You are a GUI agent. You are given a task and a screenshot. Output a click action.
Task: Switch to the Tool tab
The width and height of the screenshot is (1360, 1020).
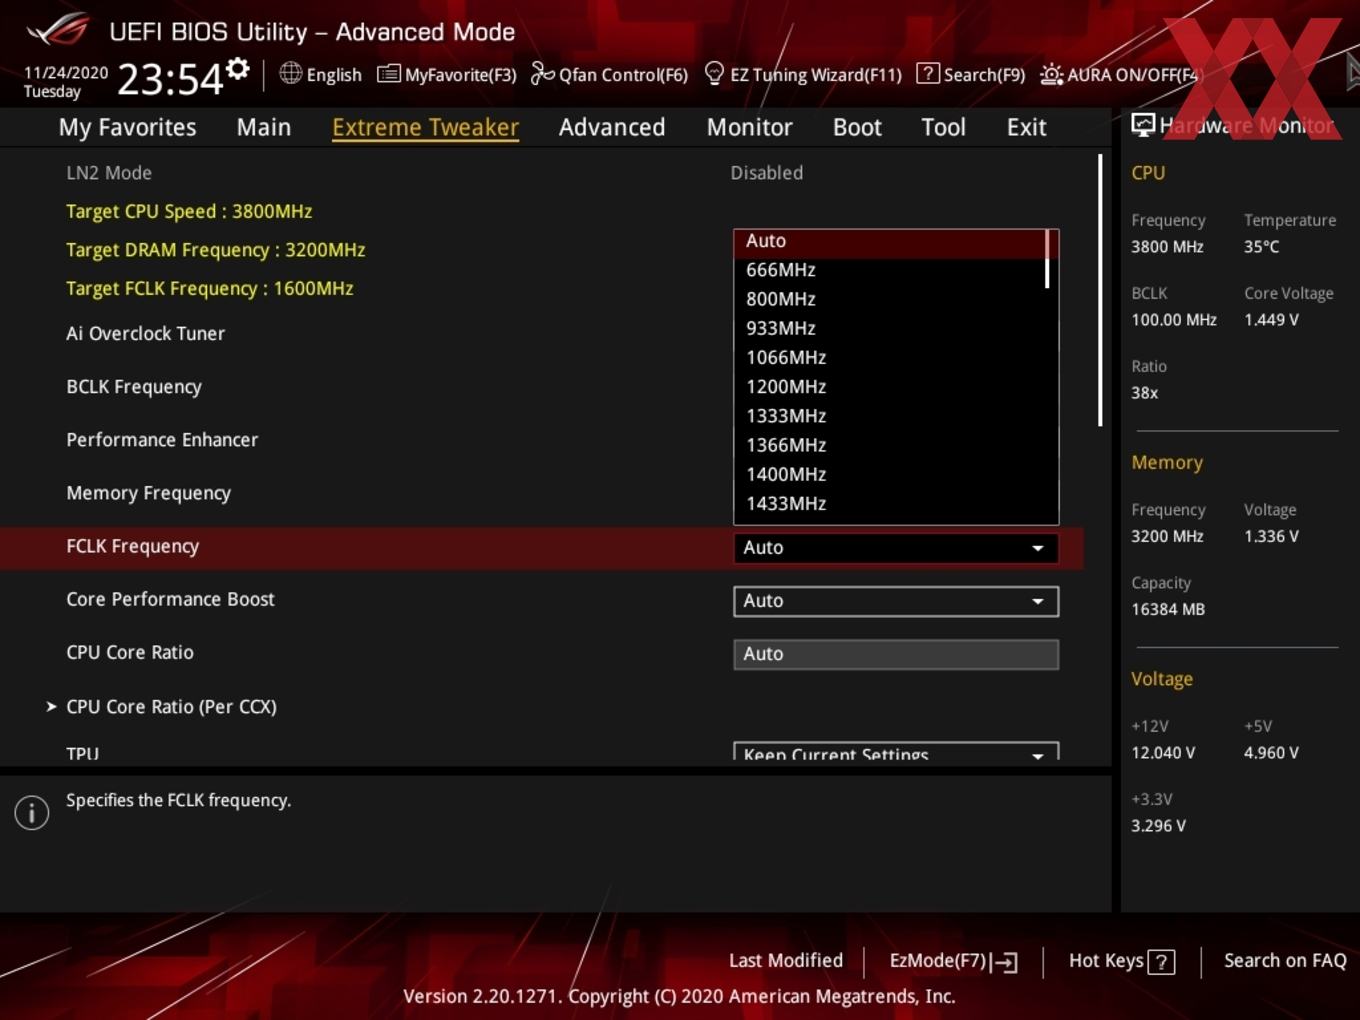click(943, 127)
